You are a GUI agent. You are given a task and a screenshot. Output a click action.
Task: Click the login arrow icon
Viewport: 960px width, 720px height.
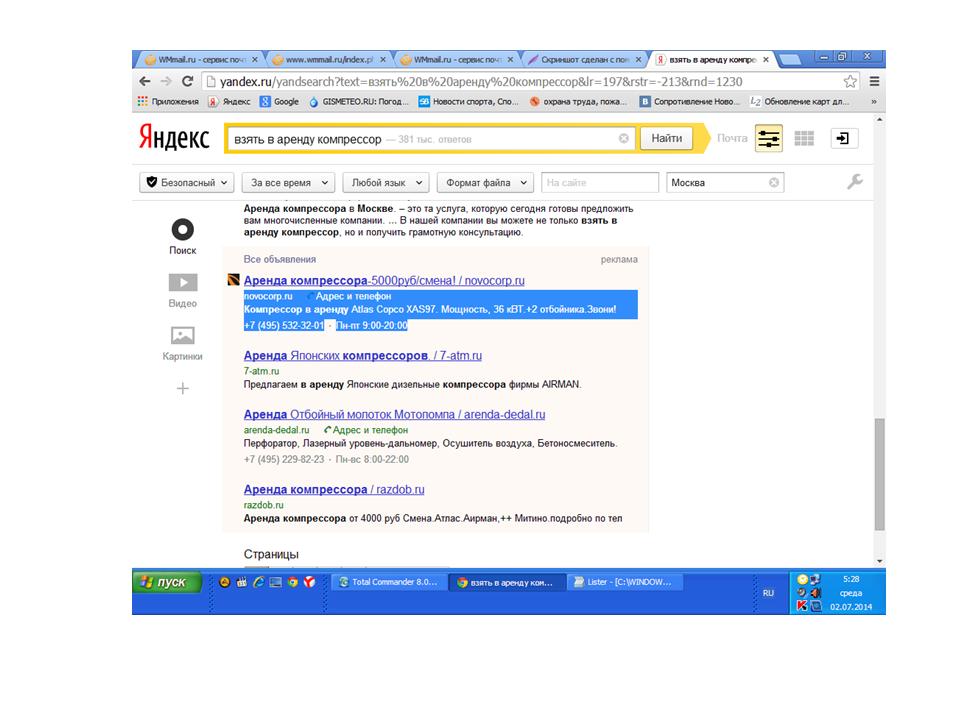click(x=843, y=138)
